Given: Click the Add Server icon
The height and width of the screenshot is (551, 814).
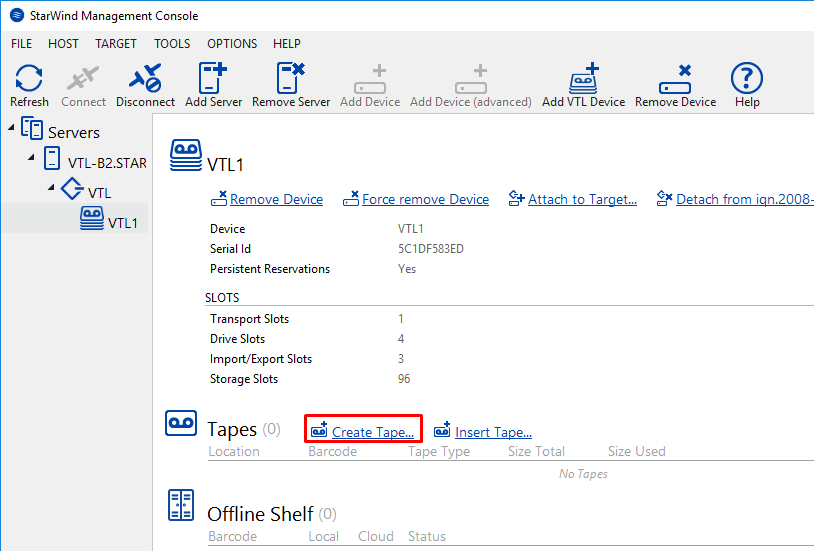Looking at the screenshot, I should [213, 79].
